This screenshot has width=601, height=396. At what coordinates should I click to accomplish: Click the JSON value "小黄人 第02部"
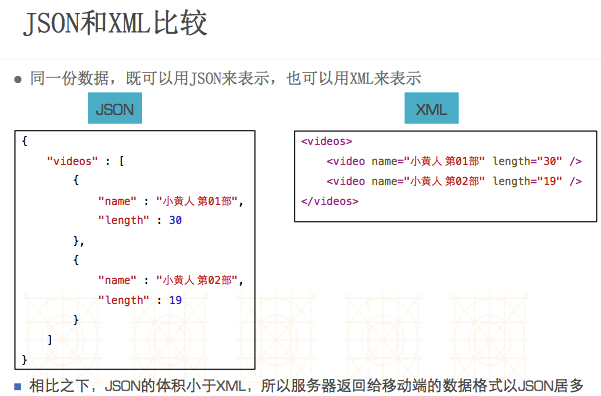tap(197, 281)
